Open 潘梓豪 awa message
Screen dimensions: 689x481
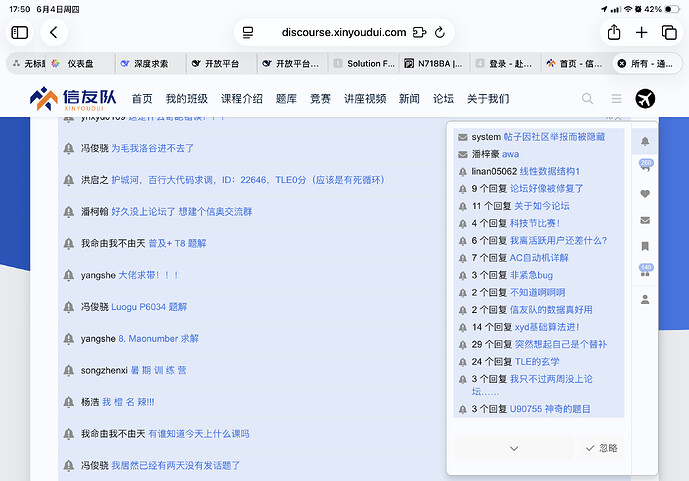click(x=539, y=154)
